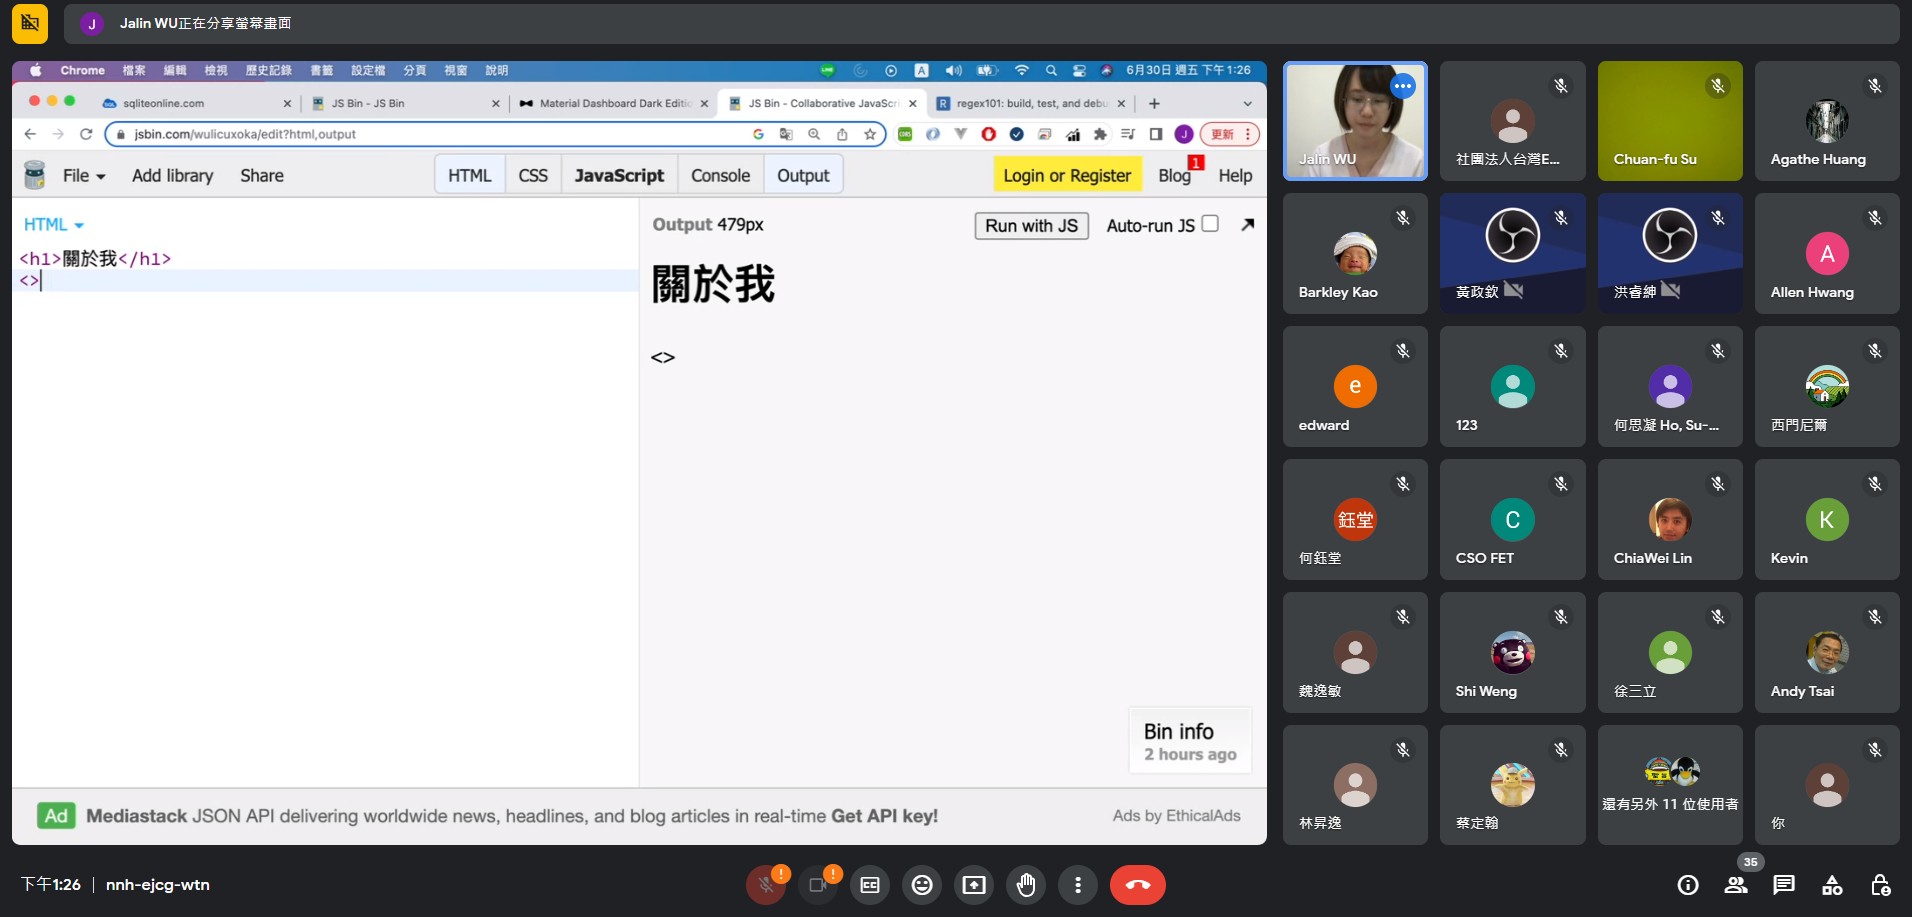Screen dimensions: 1912x917
Task: Open Chrome side panel icon
Action: pos(1156,134)
